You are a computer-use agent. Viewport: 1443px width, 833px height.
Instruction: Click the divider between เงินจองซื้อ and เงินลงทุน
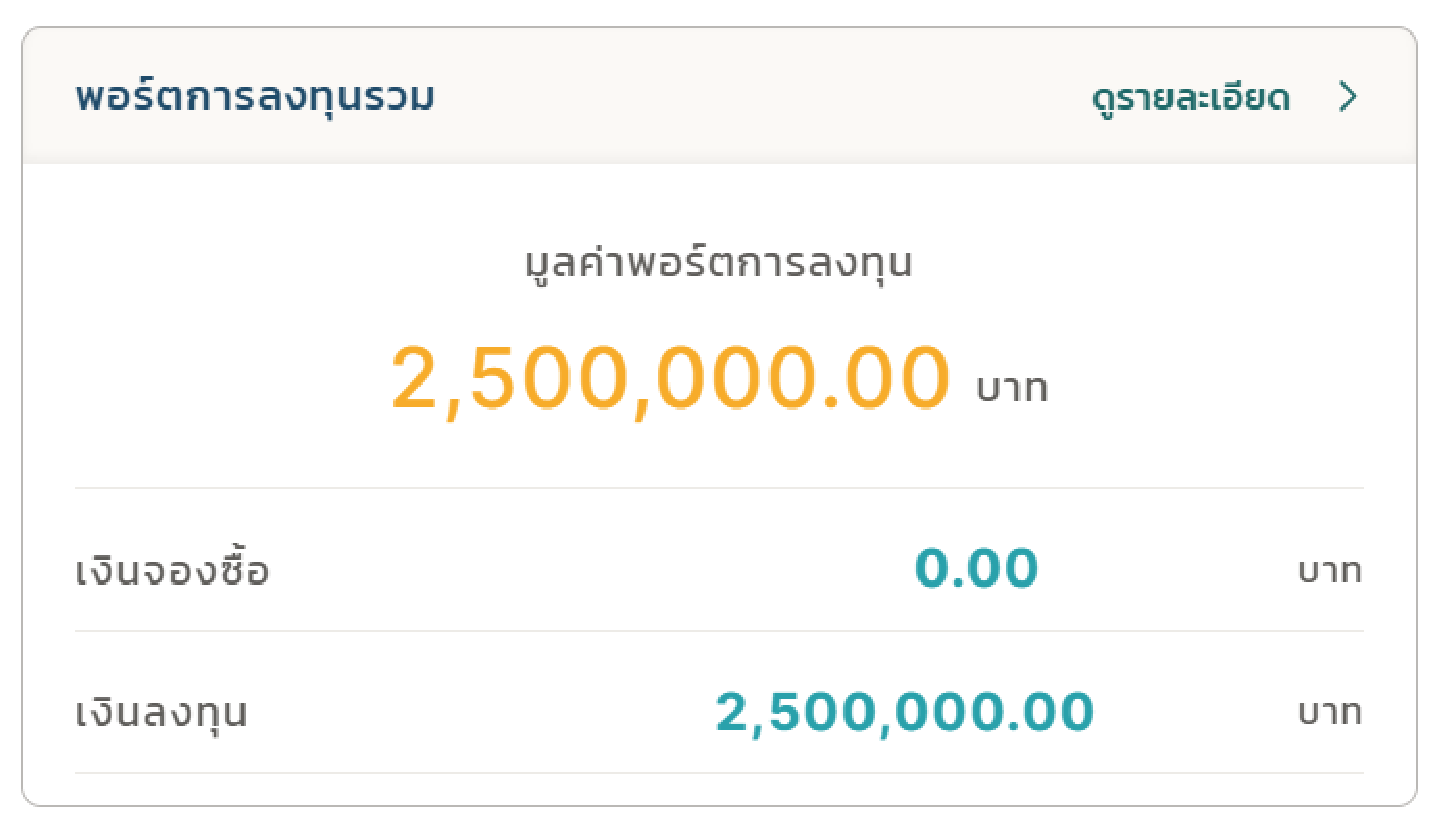point(718,631)
